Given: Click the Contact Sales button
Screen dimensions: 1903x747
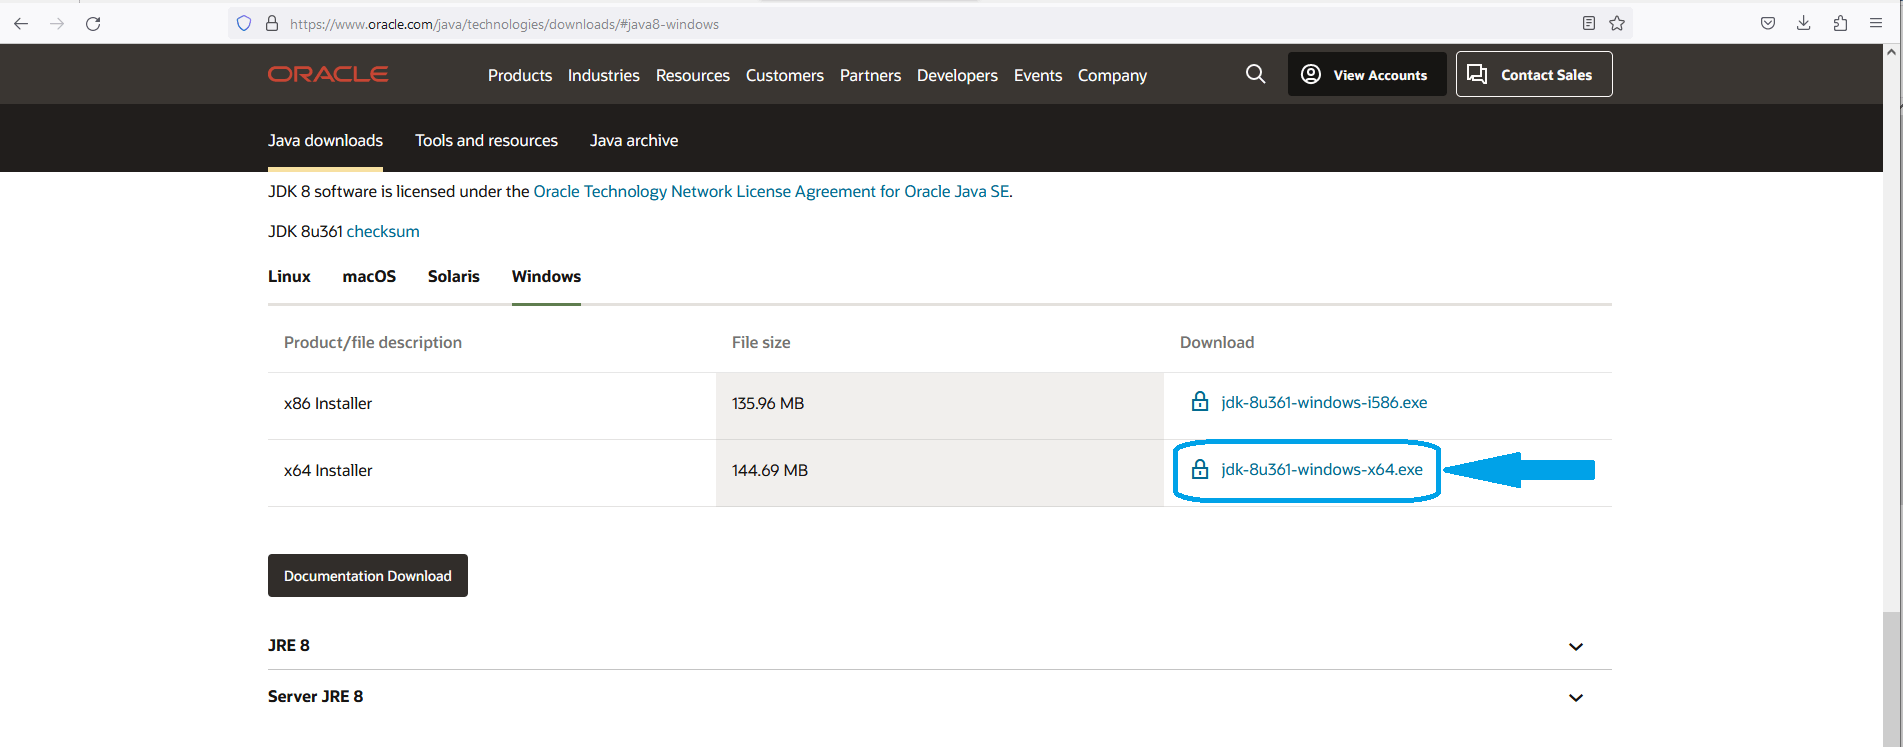Looking at the screenshot, I should click(x=1534, y=74).
